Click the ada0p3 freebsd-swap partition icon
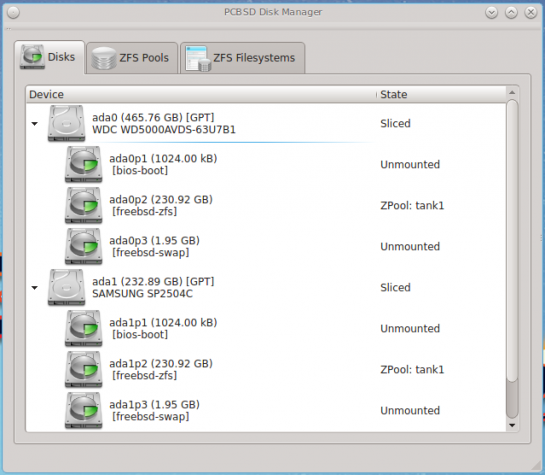Viewport: 545px width, 475px height. click(x=83, y=246)
